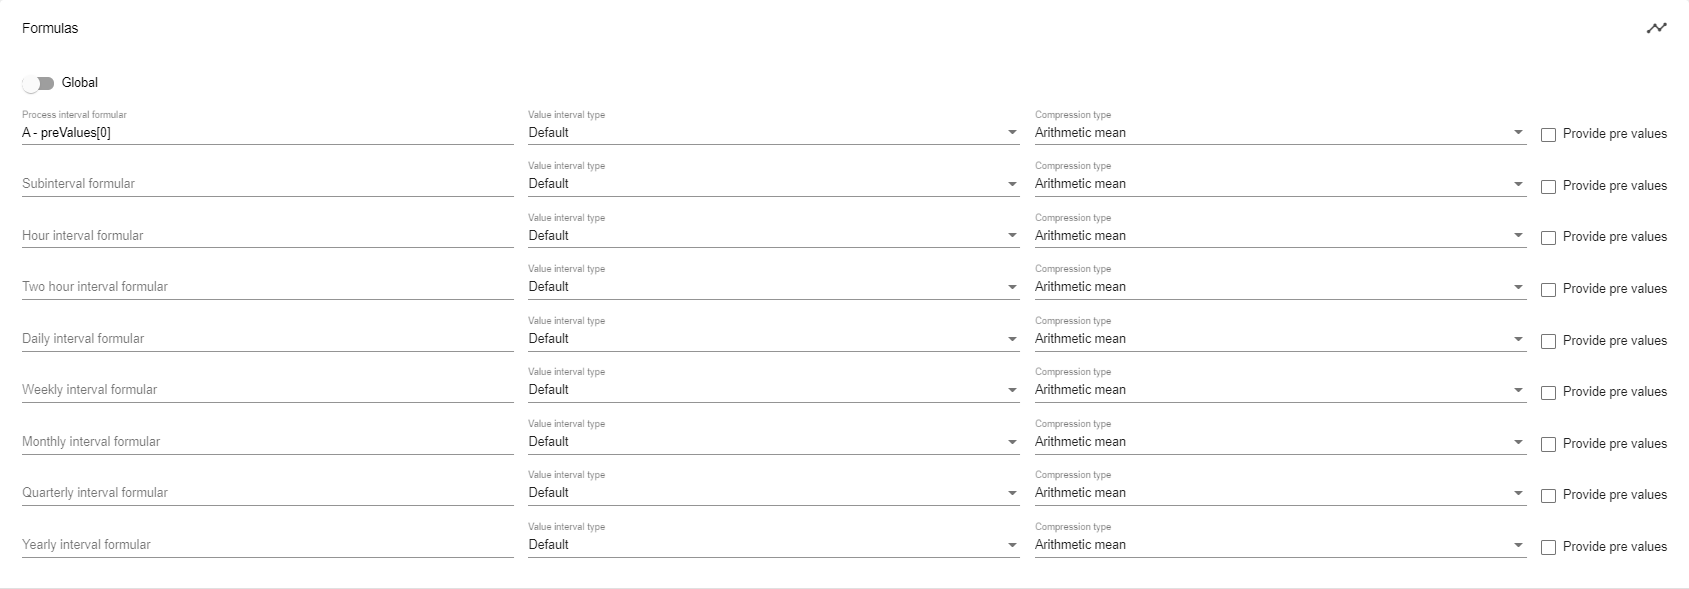This screenshot has width=1689, height=589.
Task: Click the Process interval formular input field
Action: point(267,133)
